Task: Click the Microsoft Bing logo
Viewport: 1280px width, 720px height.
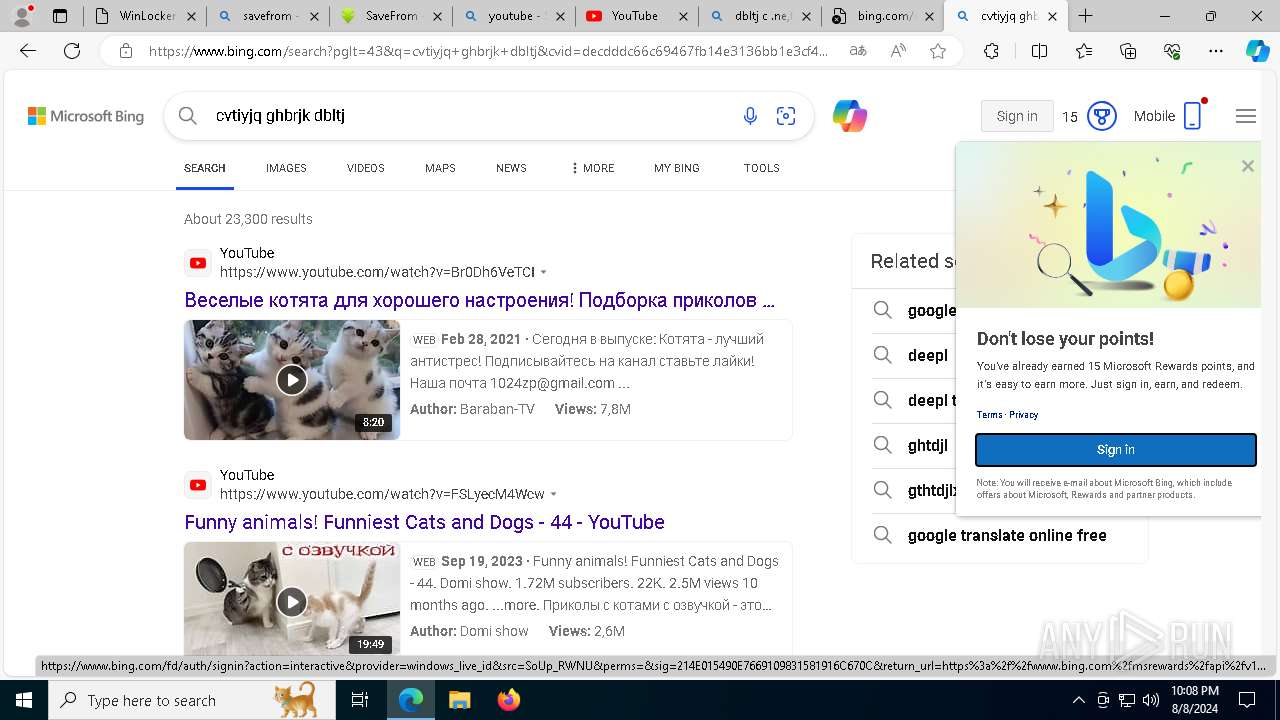Action: tap(86, 116)
